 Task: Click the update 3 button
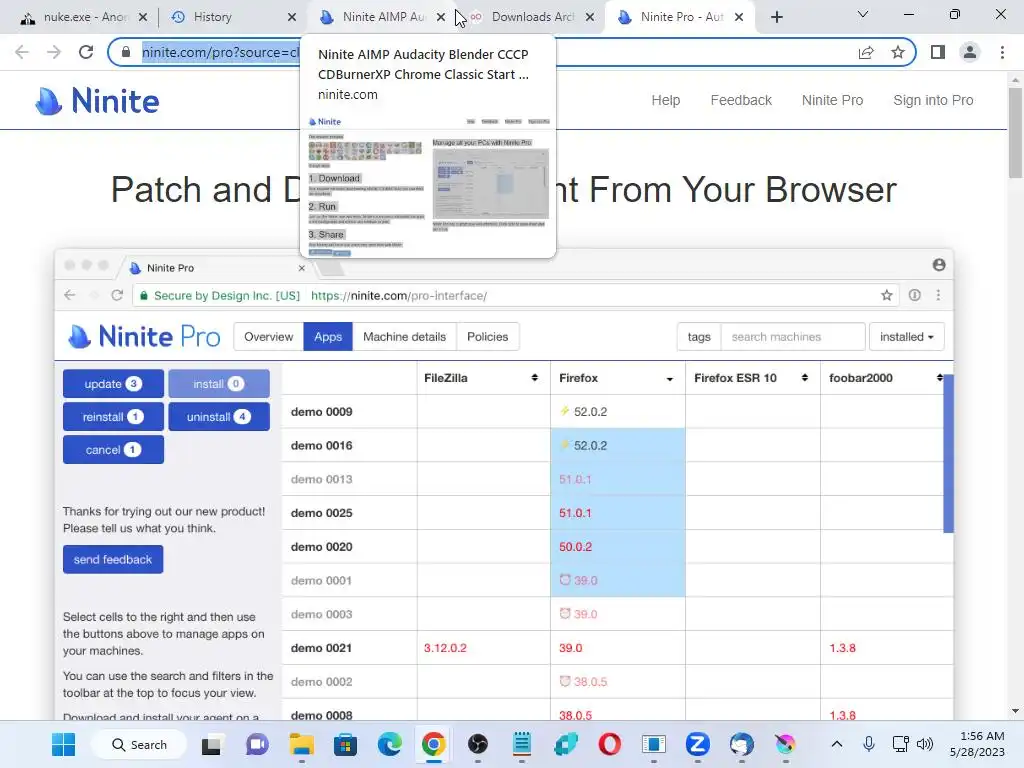[x=113, y=384]
